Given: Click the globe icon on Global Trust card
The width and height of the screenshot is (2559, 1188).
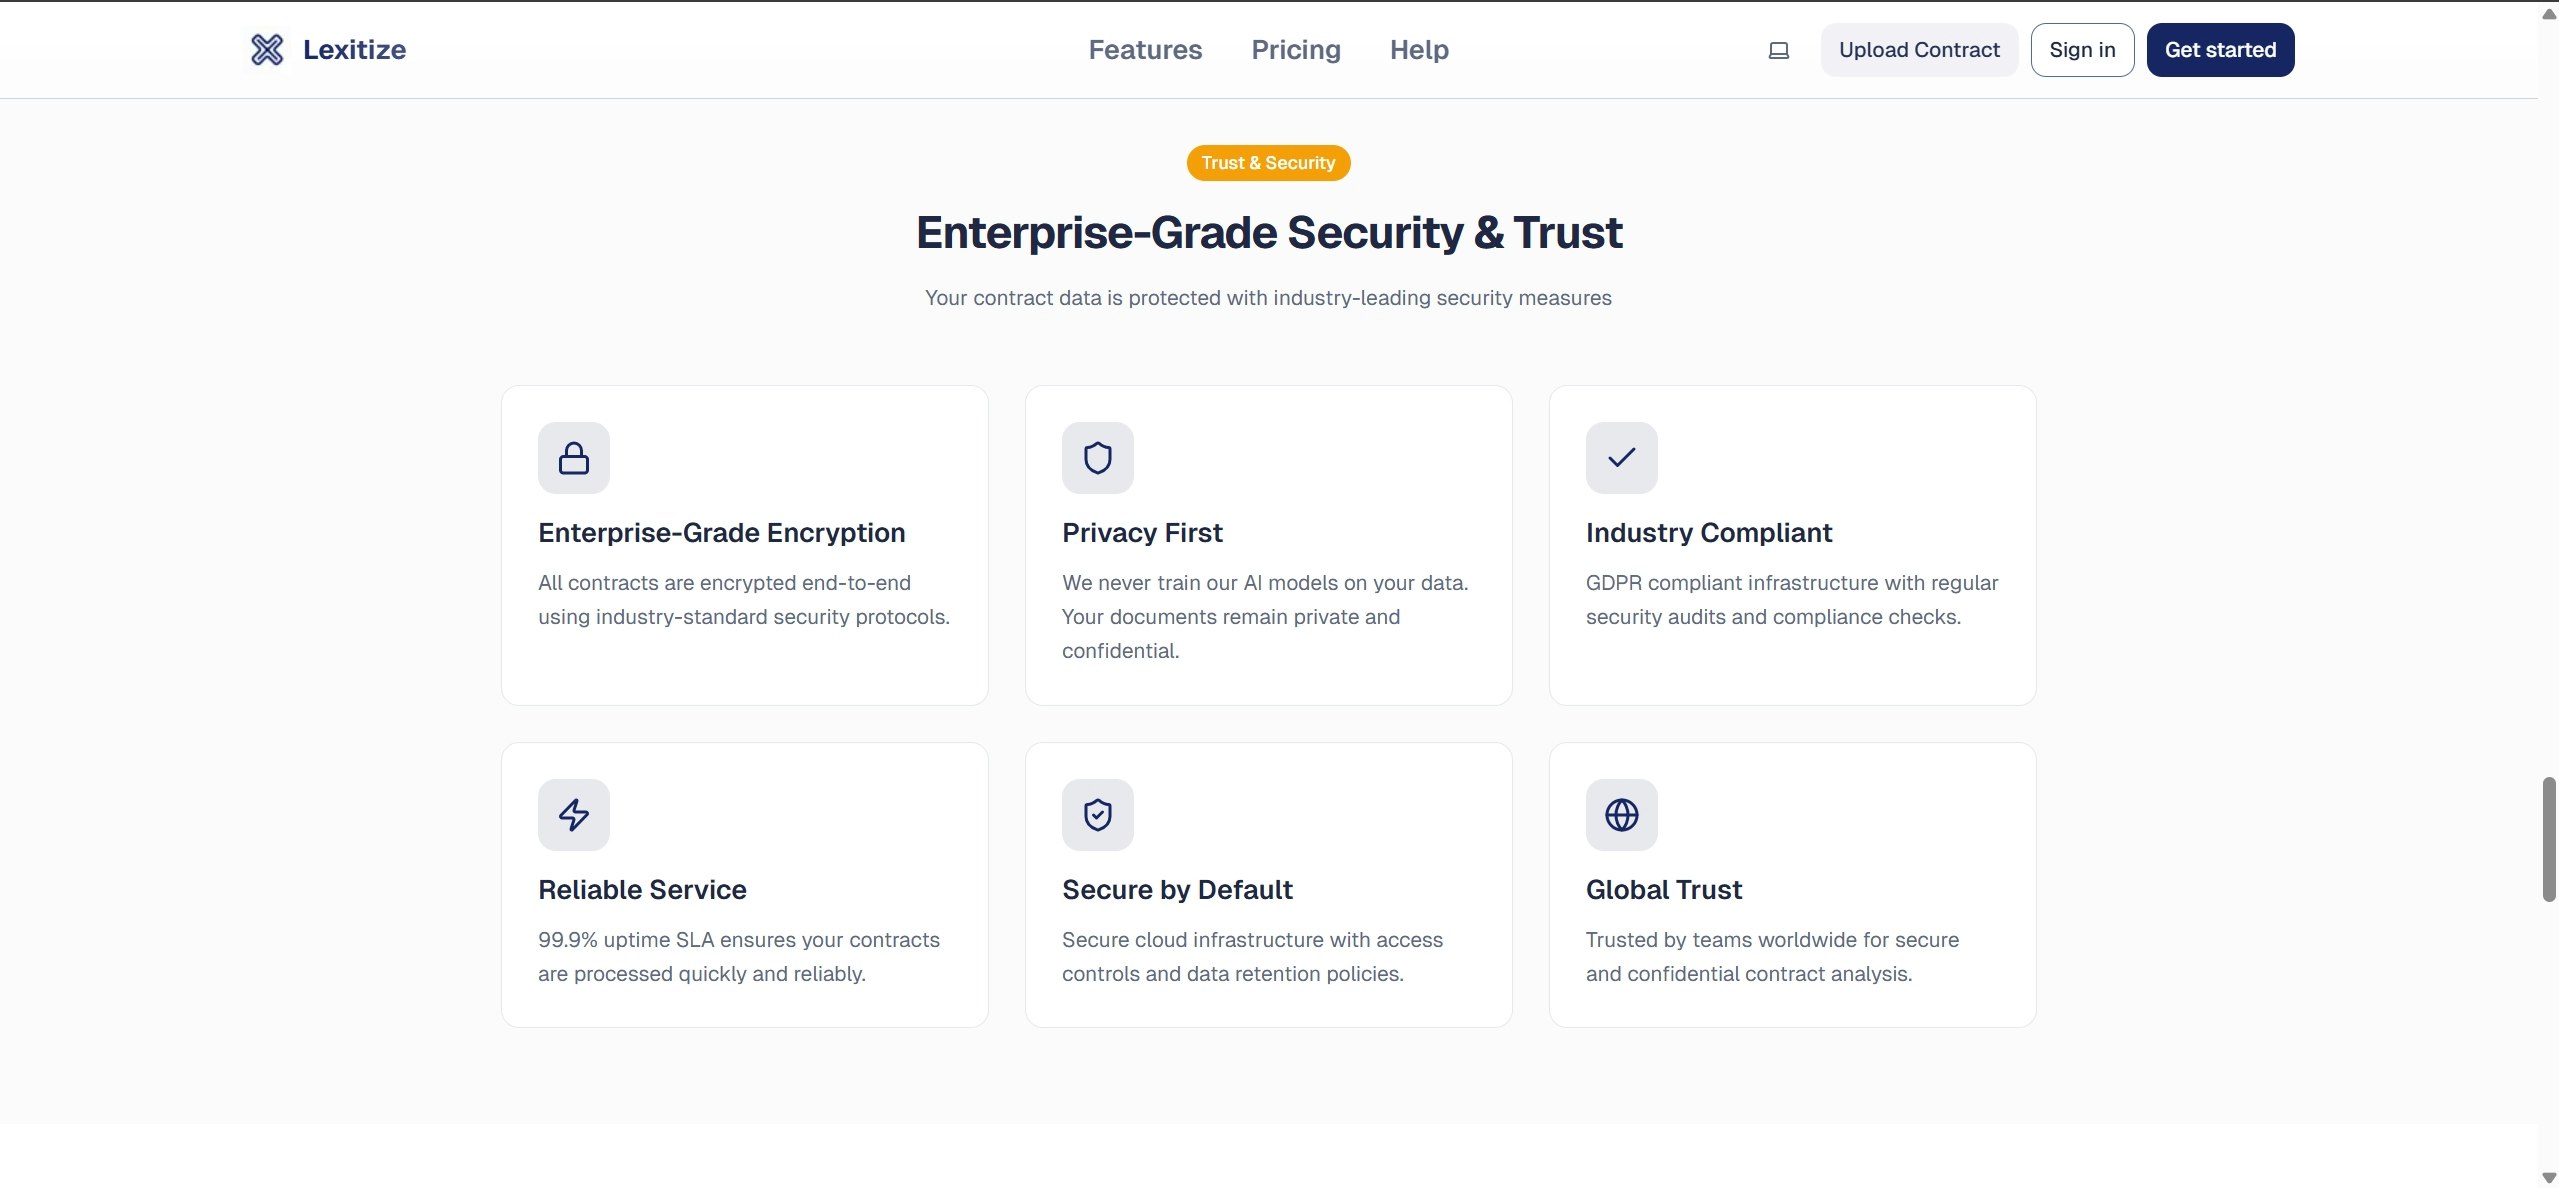Looking at the screenshot, I should [1620, 814].
